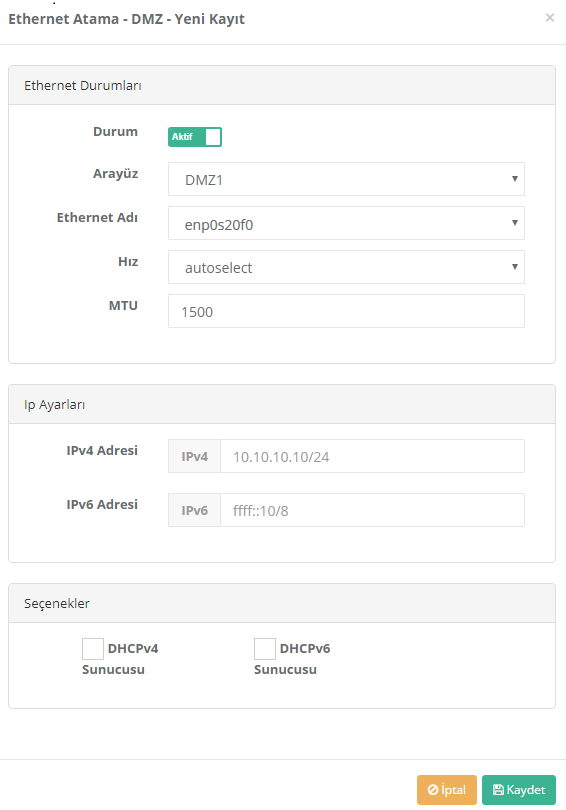566x810 pixels.
Task: Click the IPv6 prefix label addon
Action: tap(194, 510)
